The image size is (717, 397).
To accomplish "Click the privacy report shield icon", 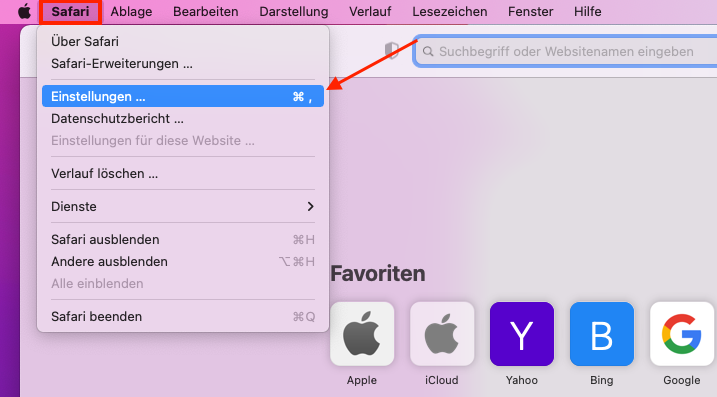I will coord(392,51).
